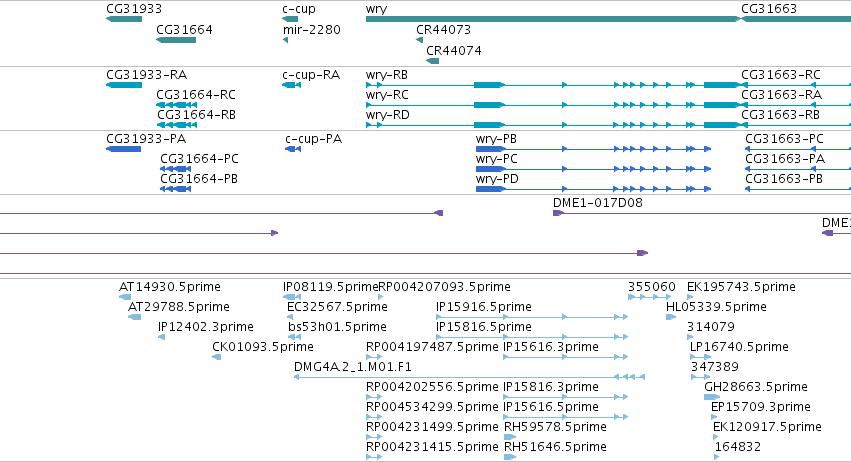851x462 pixels.
Task: Click the 347389 feature label
Action: click(715, 368)
